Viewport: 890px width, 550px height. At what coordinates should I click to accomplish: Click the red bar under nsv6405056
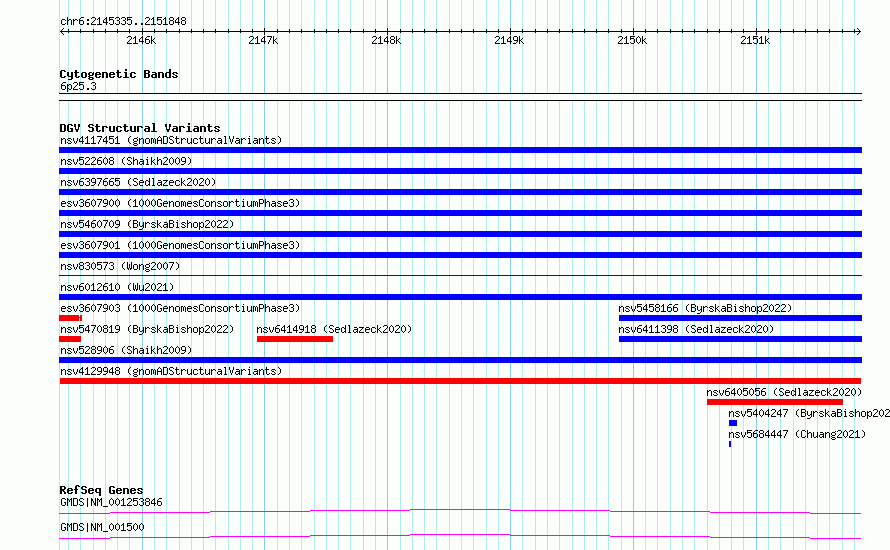point(775,402)
